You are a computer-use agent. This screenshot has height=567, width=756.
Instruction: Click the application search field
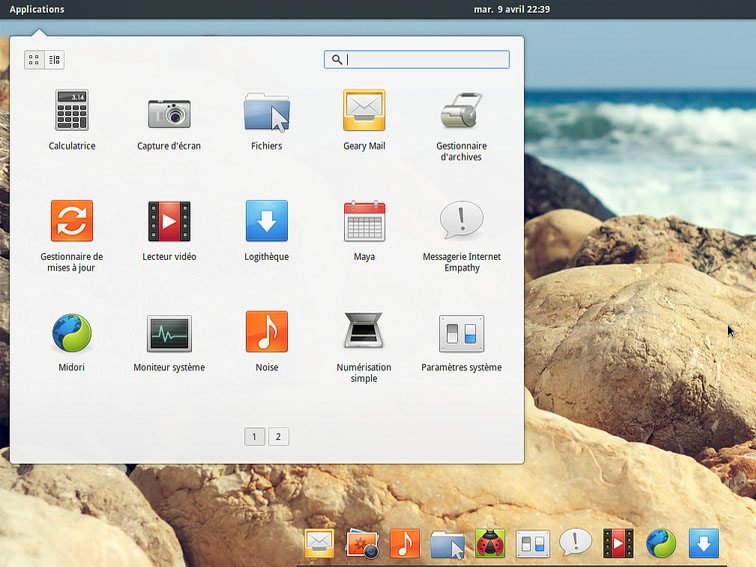[x=417, y=59]
